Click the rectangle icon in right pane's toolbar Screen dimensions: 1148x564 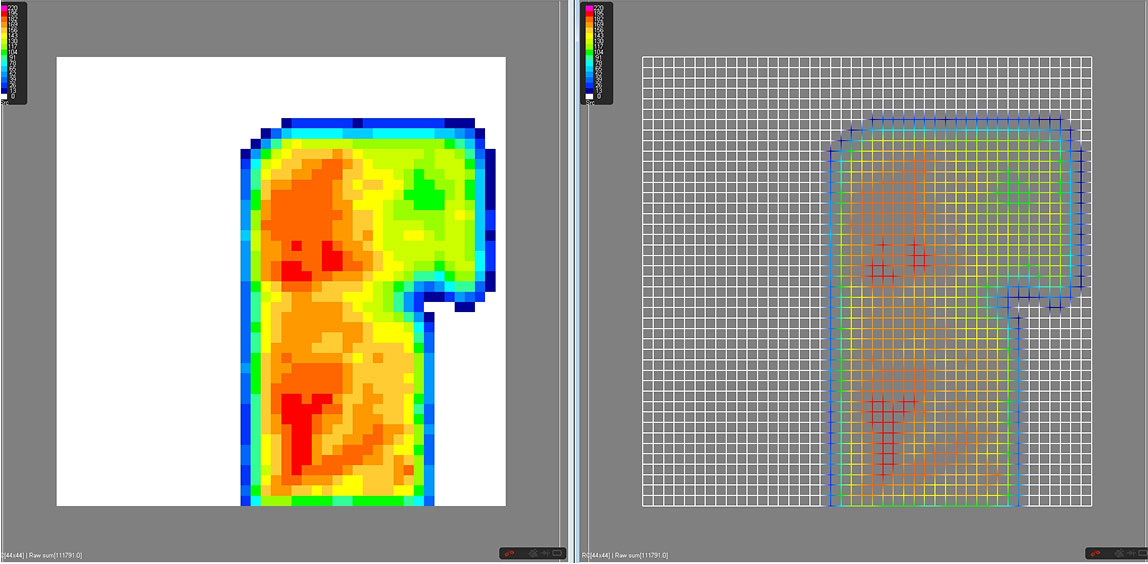[x=1141, y=553]
